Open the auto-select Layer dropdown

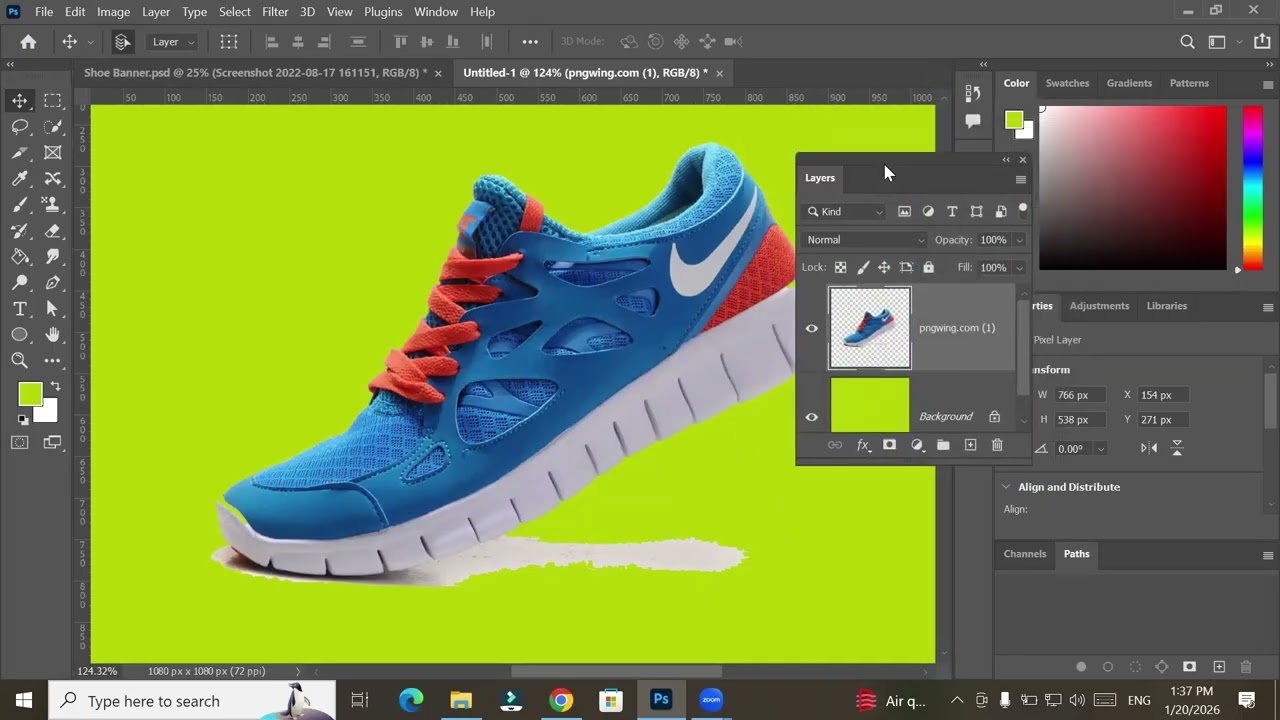tap(174, 42)
